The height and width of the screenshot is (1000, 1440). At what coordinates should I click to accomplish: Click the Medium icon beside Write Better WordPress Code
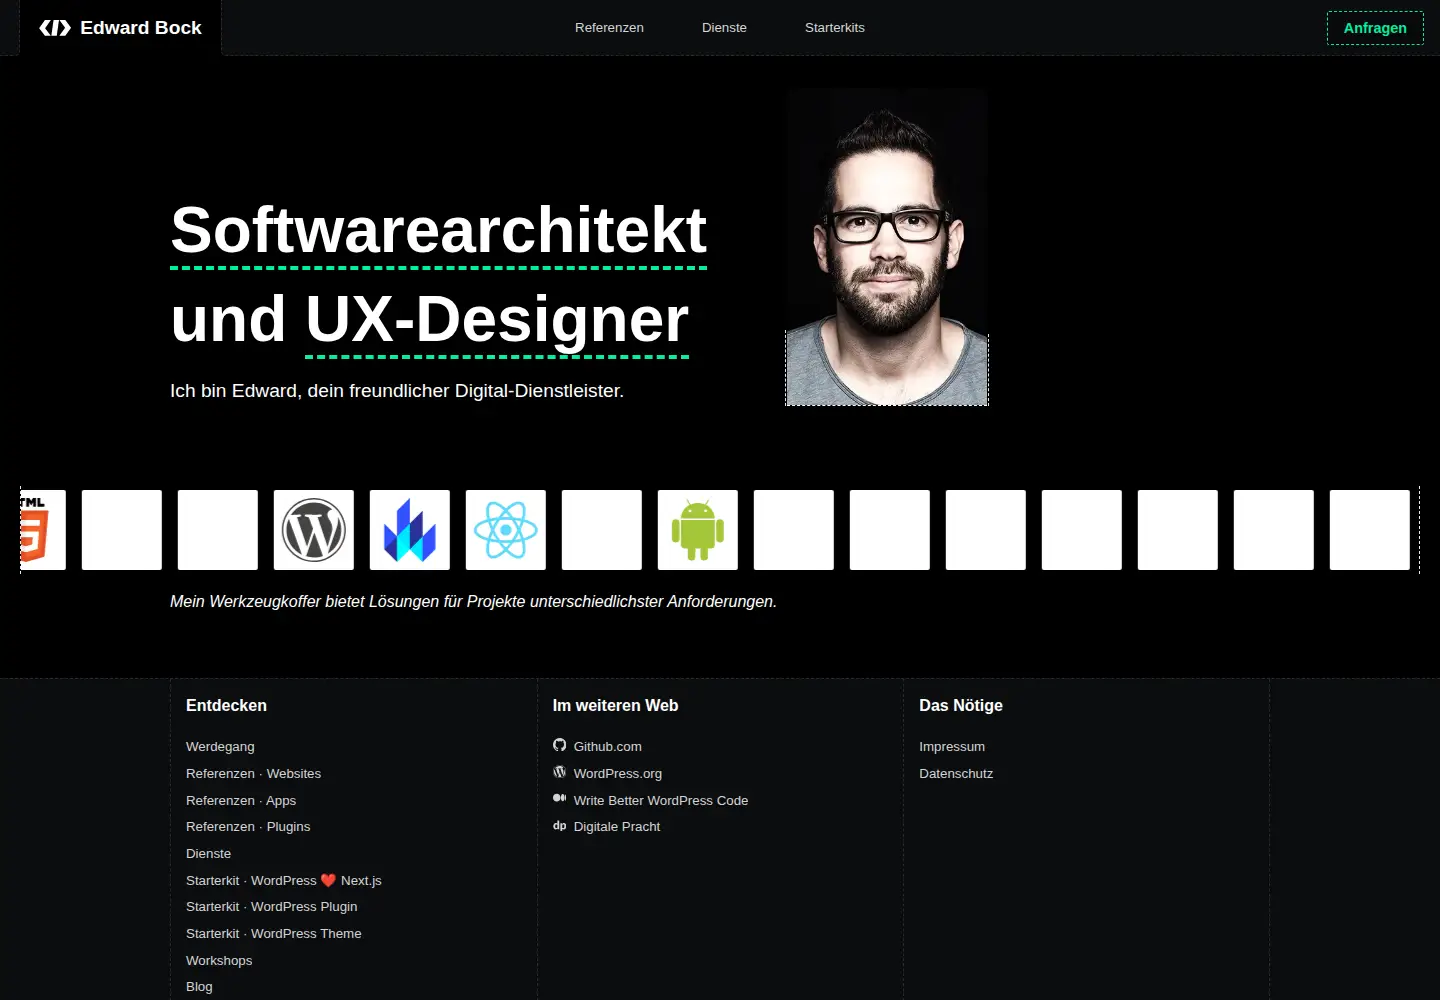[x=560, y=798]
